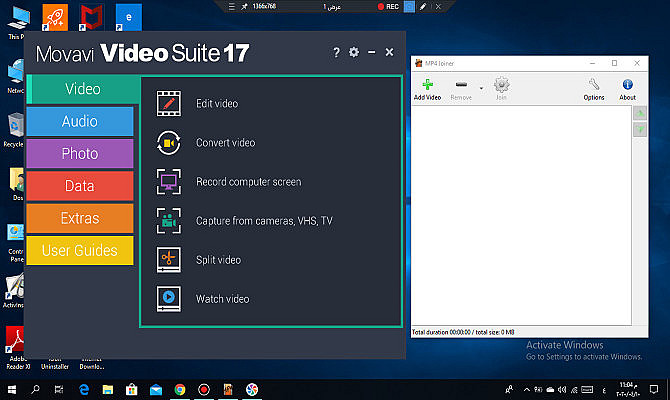
Task: Open the blue 'e' desktop shortcut
Action: click(129, 17)
